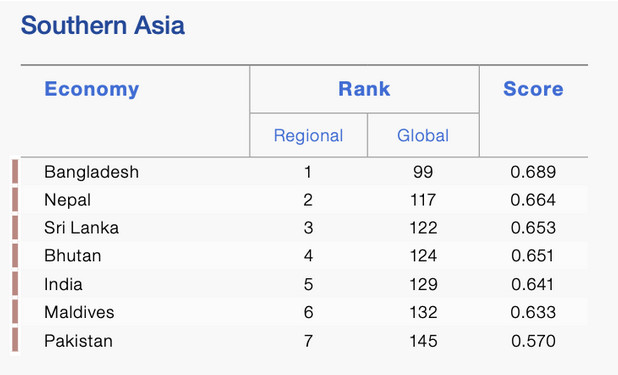Click the color bar beside Pakistan
The image size is (618, 375).
[15, 340]
